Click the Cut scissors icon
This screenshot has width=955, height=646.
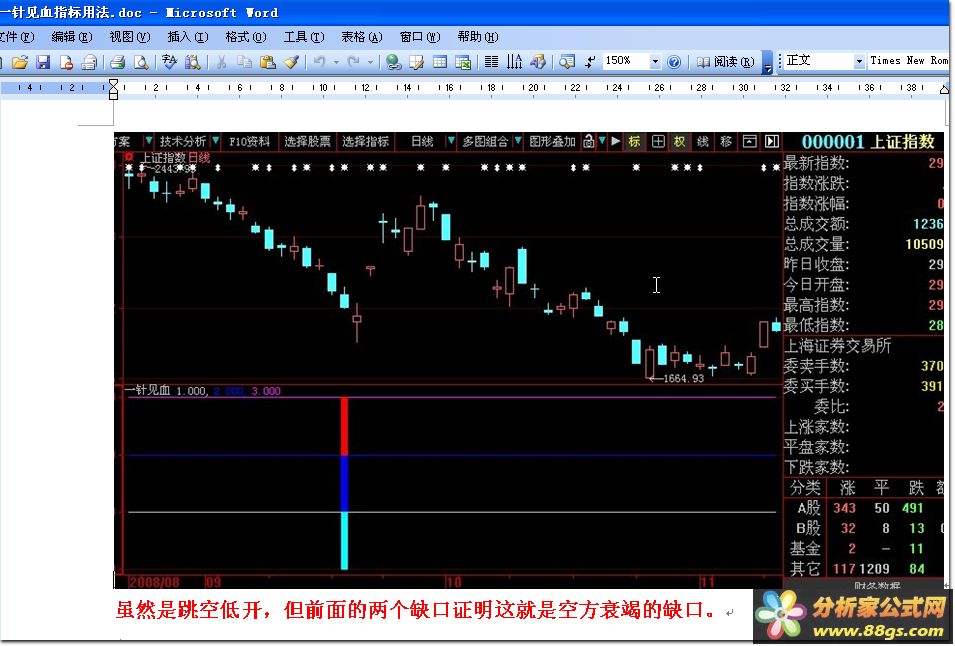pos(222,61)
